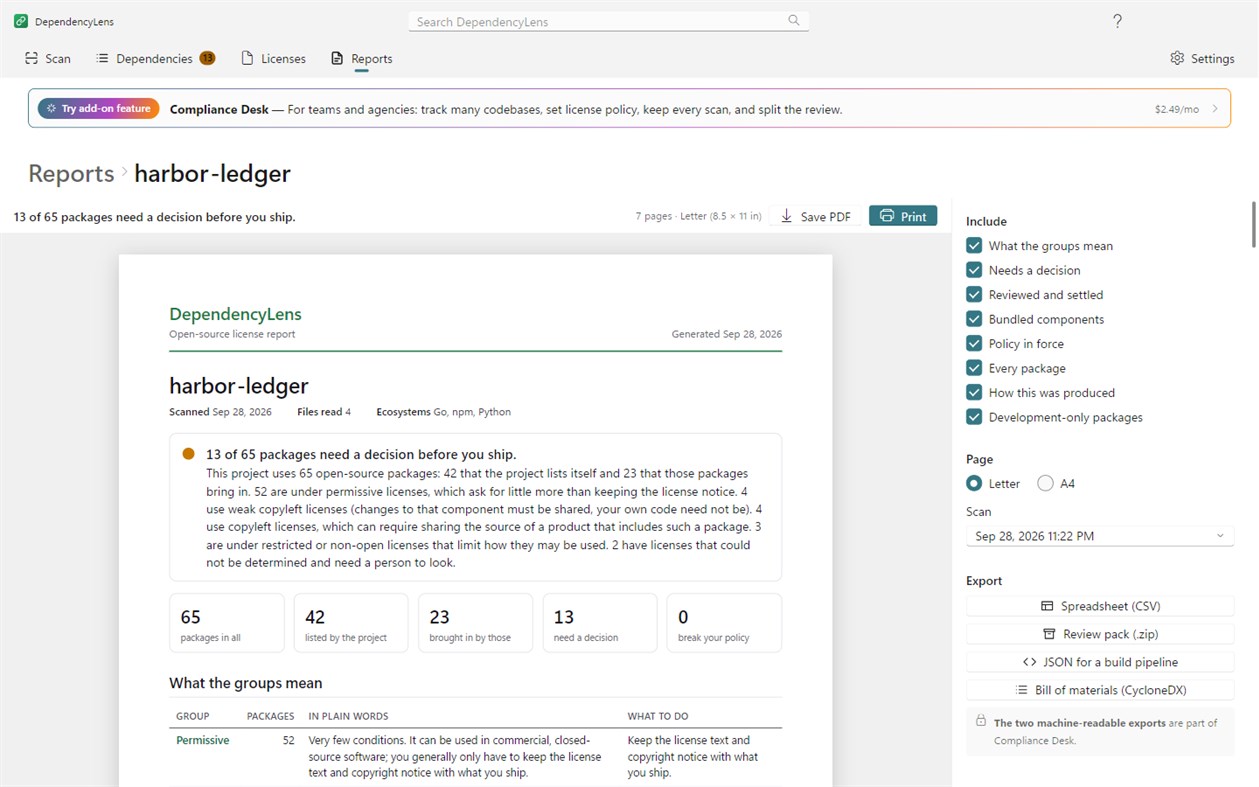Click the Search DependencyLens field

click(x=608, y=21)
